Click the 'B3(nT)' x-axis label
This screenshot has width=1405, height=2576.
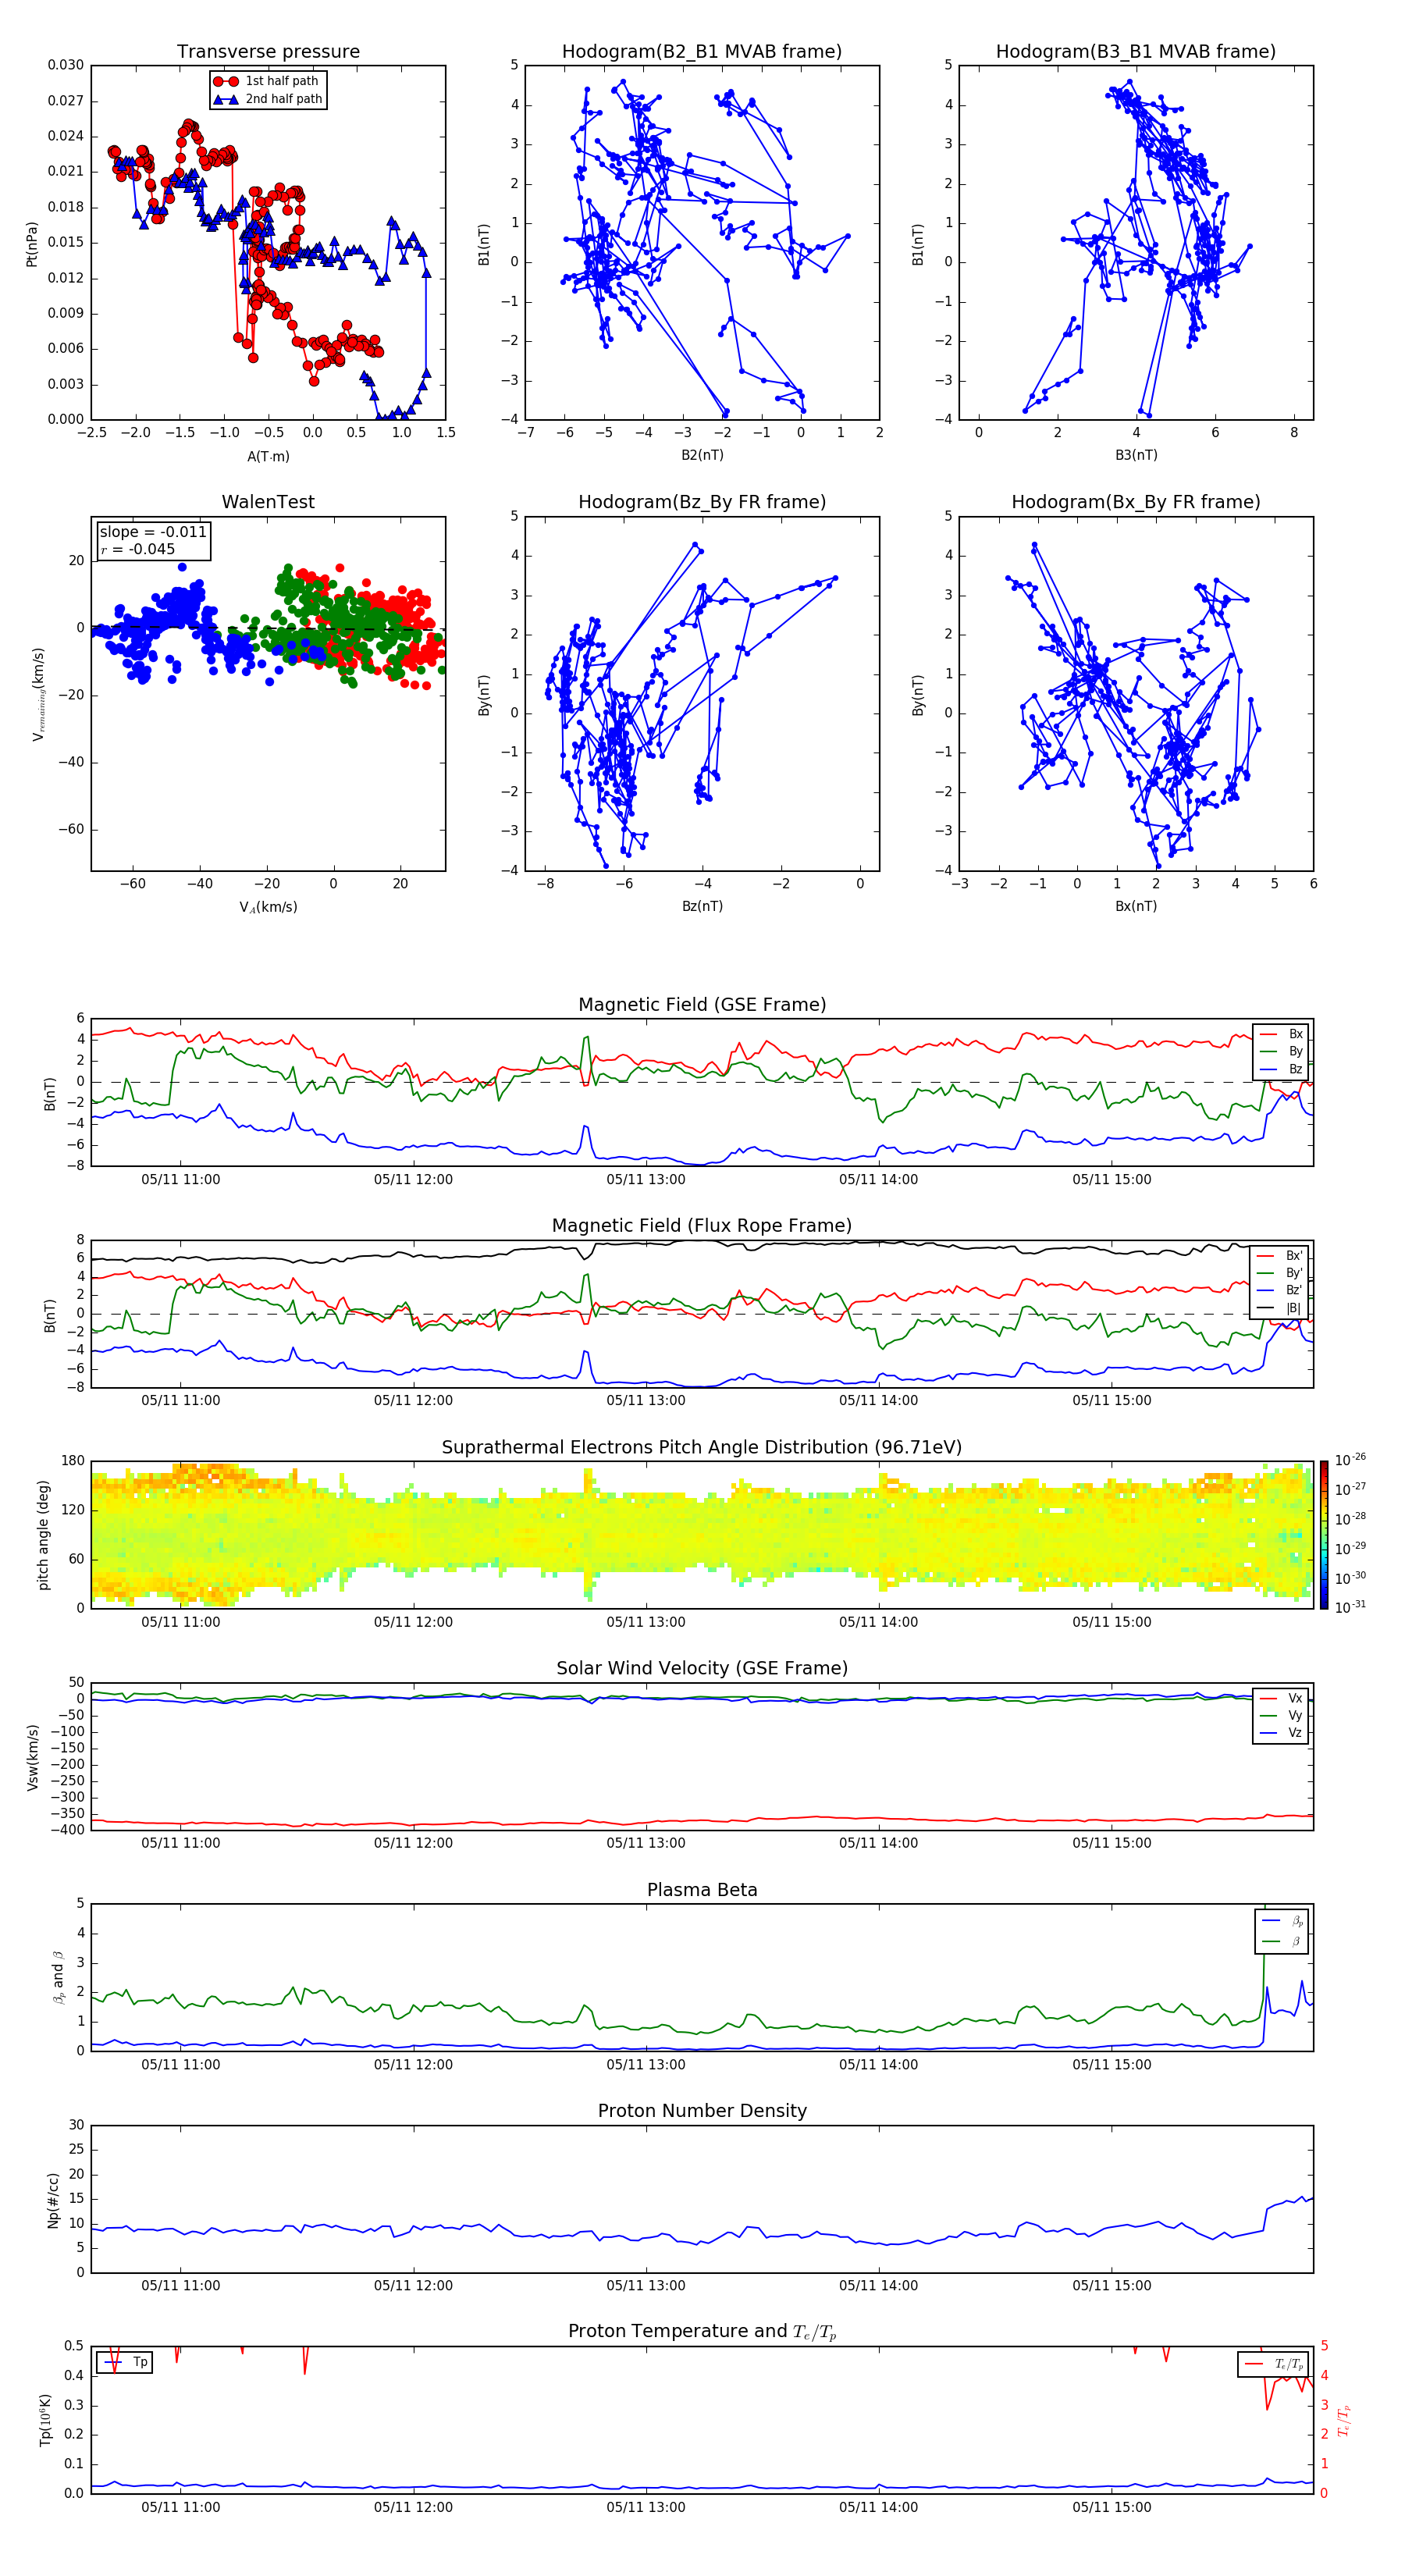point(1136,455)
